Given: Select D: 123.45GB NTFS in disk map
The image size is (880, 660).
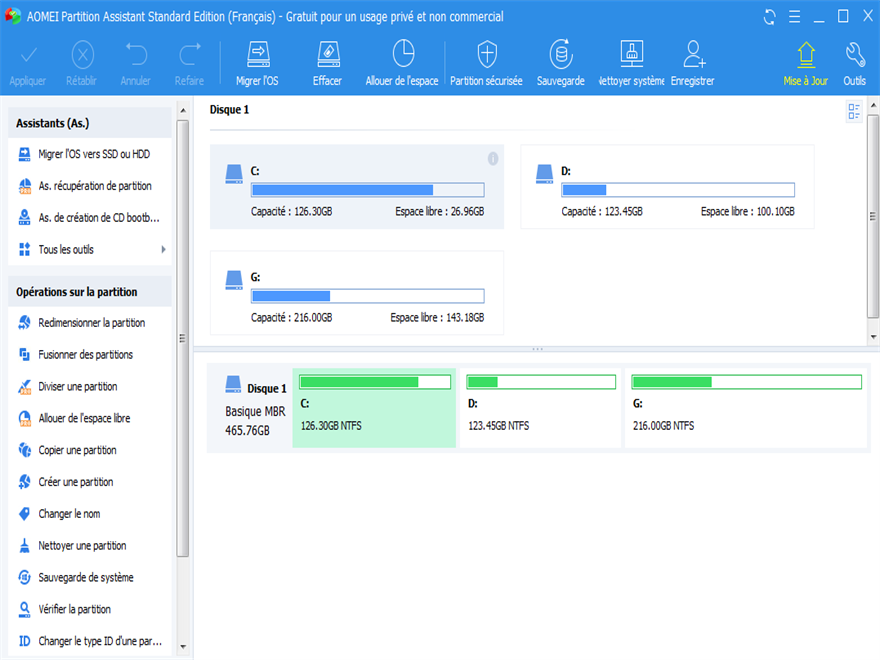Looking at the screenshot, I should pyautogui.click(x=540, y=408).
